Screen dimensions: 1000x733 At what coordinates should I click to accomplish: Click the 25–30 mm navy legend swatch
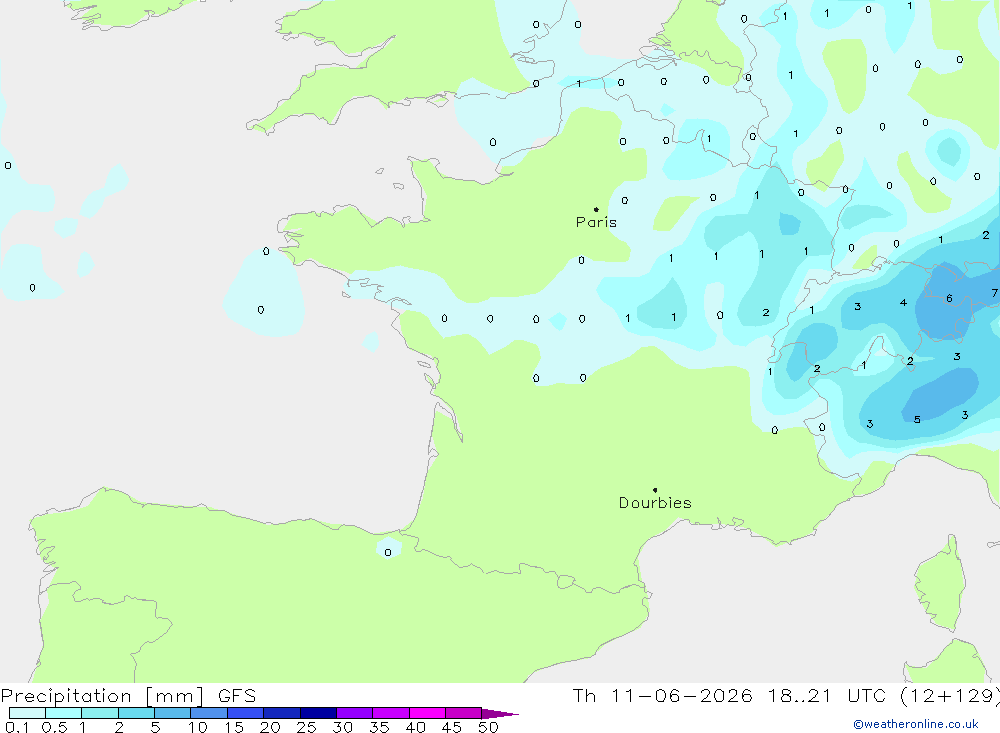[318, 713]
